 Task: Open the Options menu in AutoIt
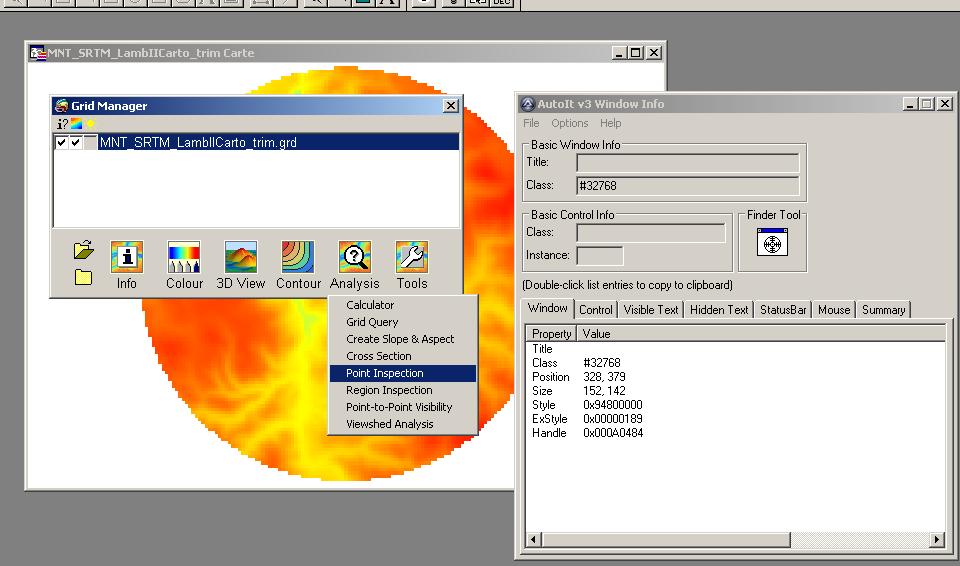point(569,123)
